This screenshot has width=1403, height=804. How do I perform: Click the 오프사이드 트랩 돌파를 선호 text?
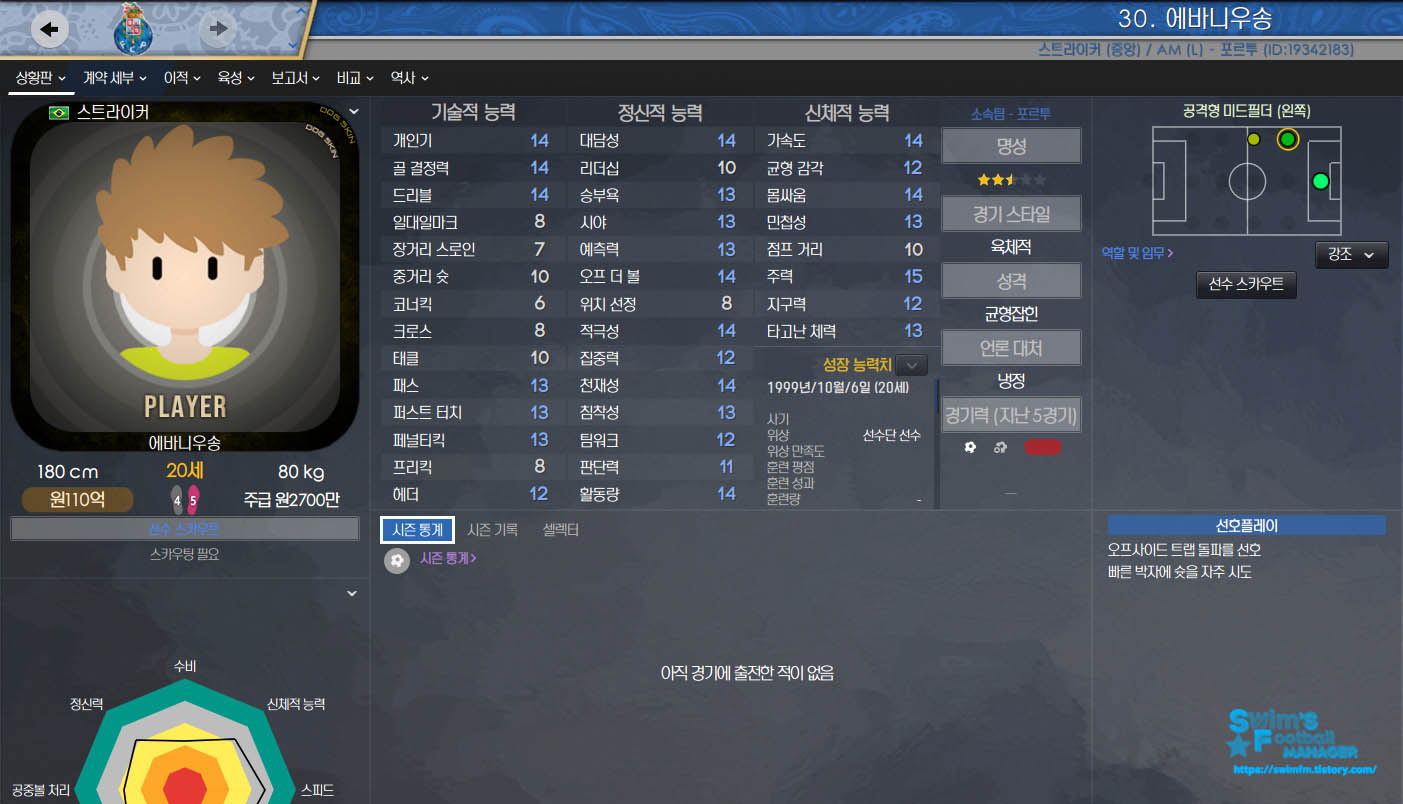[1184, 550]
